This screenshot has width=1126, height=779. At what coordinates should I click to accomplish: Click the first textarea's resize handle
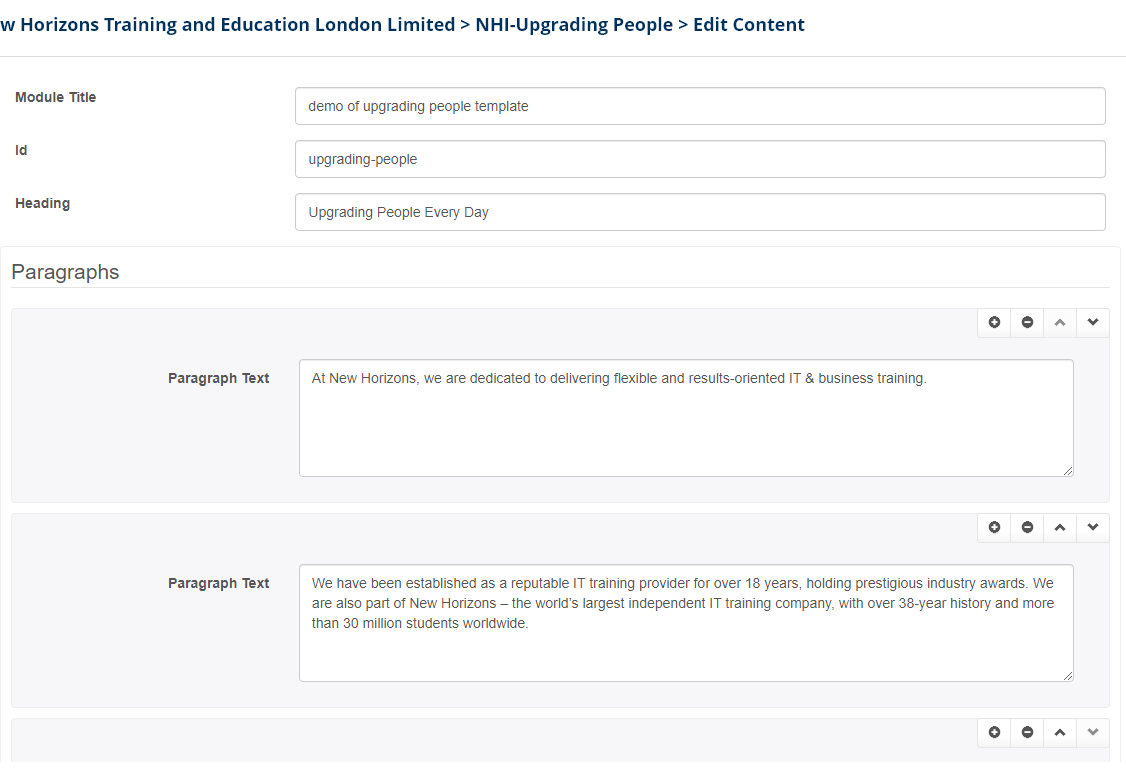(x=1068, y=471)
